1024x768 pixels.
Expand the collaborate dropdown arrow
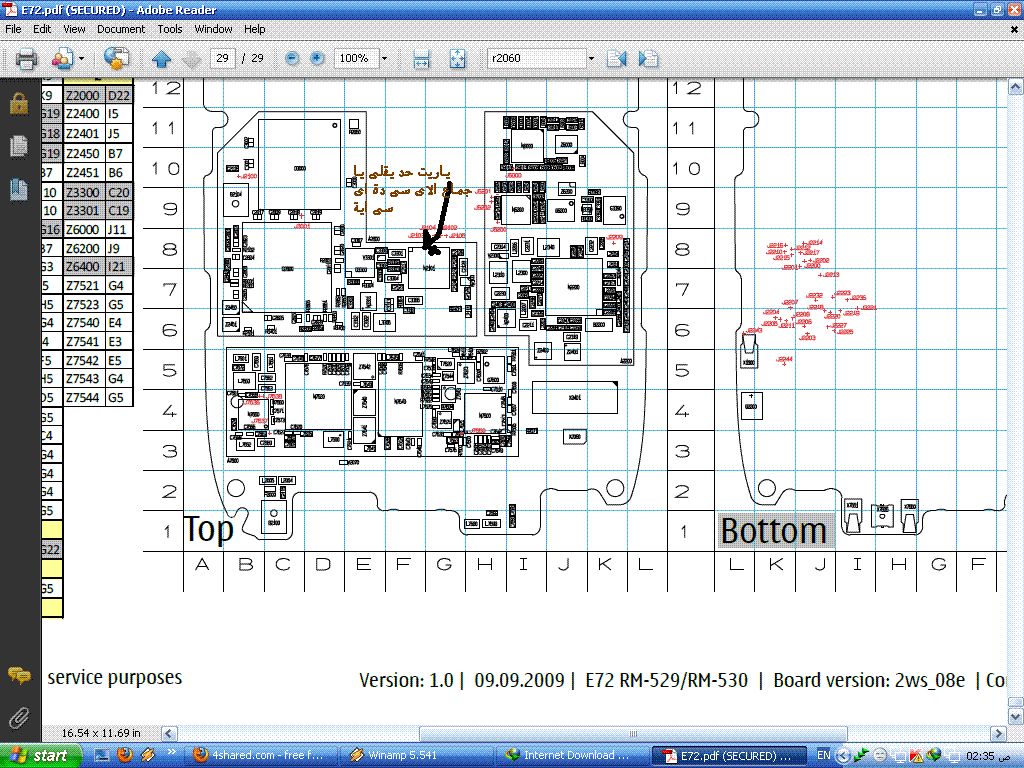(82, 59)
